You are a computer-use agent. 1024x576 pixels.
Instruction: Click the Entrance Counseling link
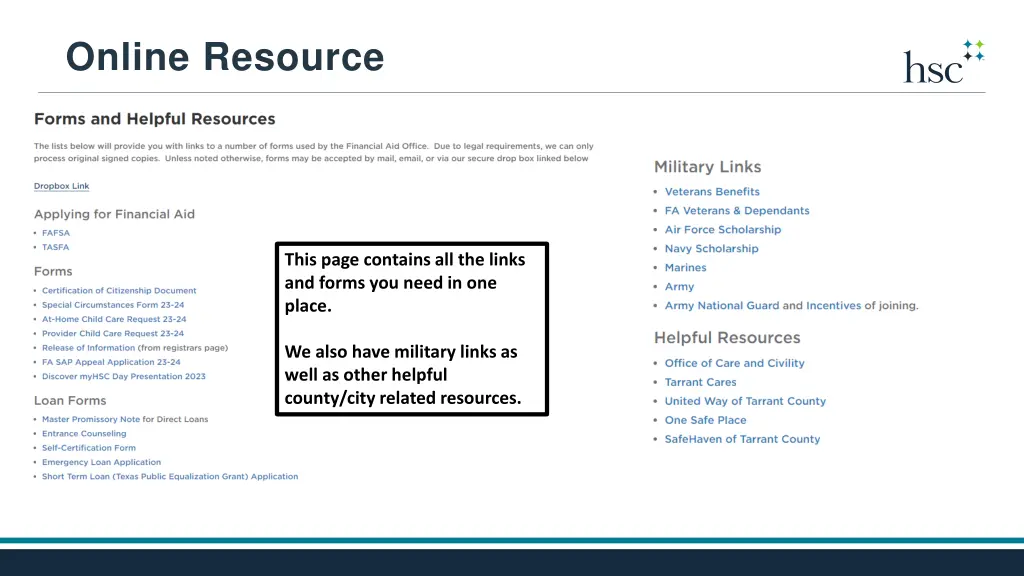point(84,433)
